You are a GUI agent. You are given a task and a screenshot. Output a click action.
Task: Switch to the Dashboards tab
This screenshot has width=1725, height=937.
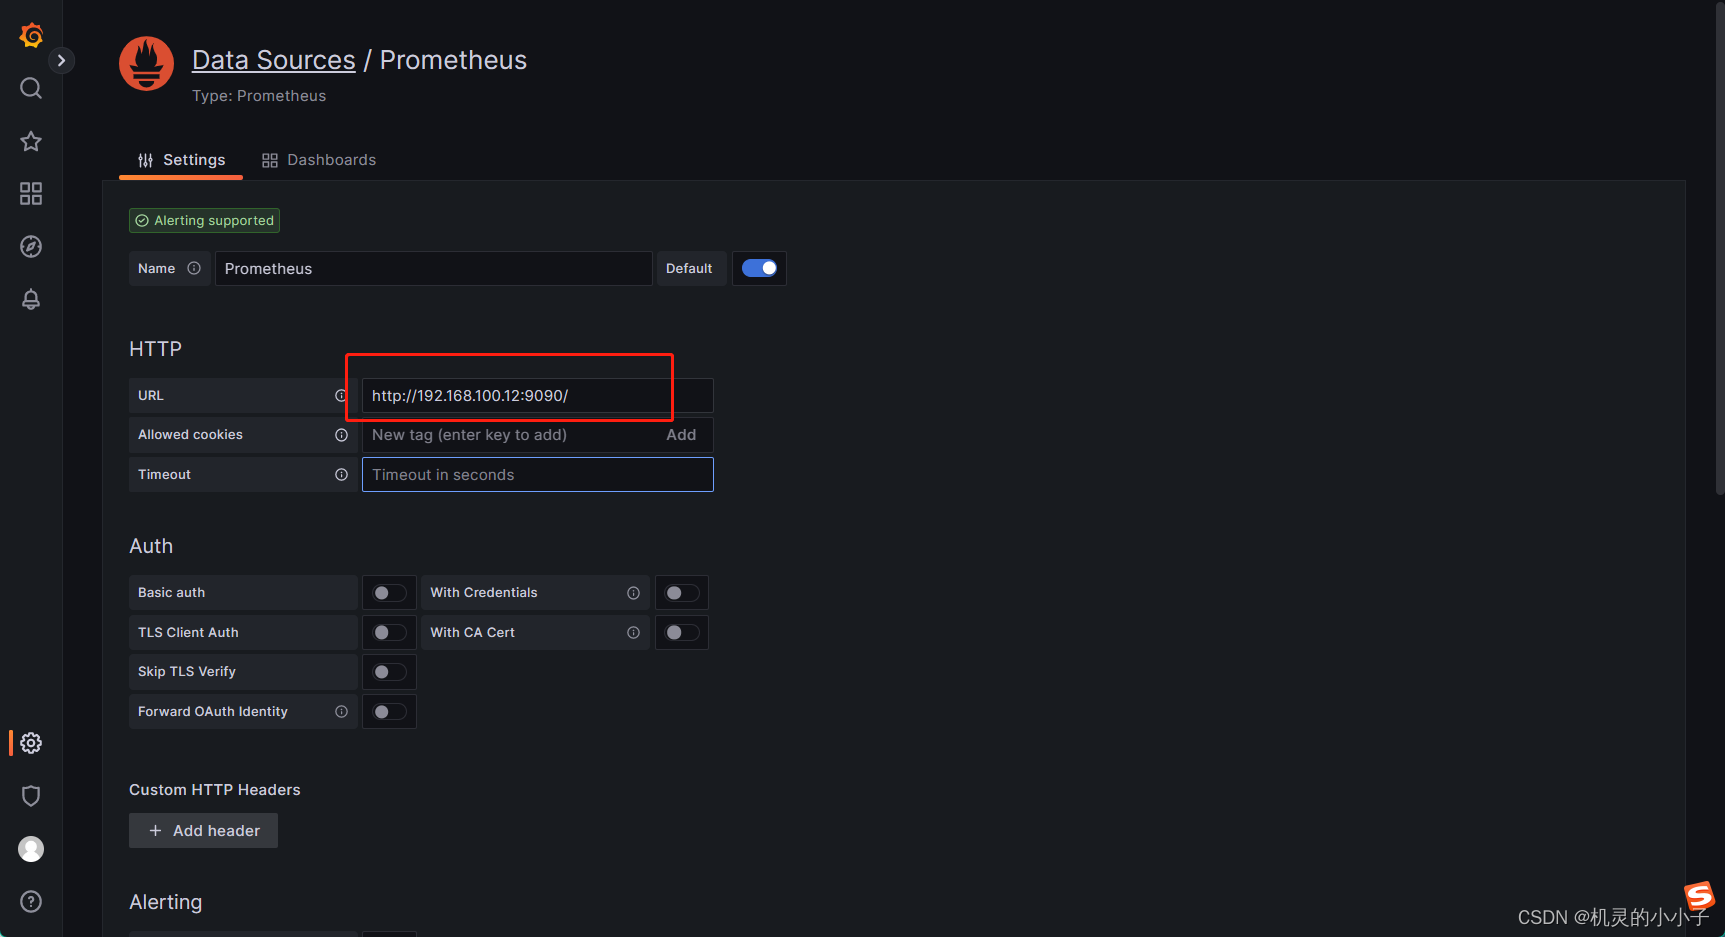pos(319,160)
